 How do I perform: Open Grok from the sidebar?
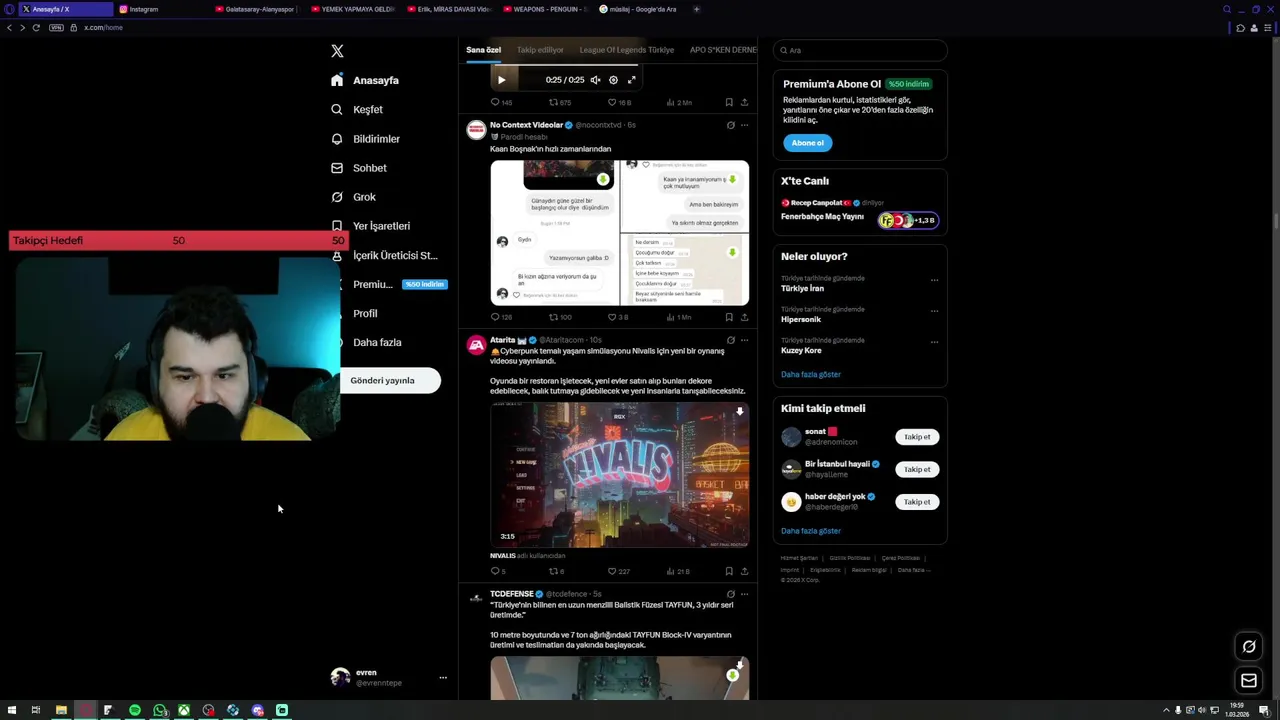(x=353, y=197)
